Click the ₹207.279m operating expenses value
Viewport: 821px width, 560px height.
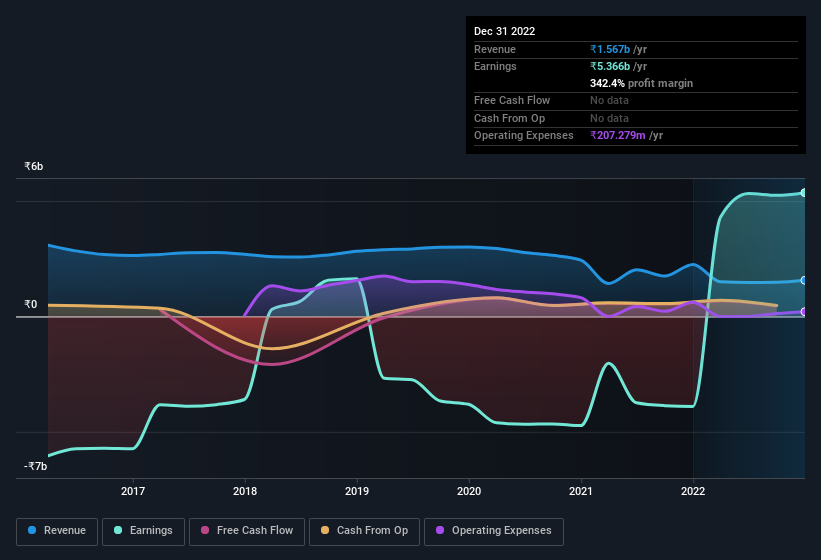(x=617, y=135)
